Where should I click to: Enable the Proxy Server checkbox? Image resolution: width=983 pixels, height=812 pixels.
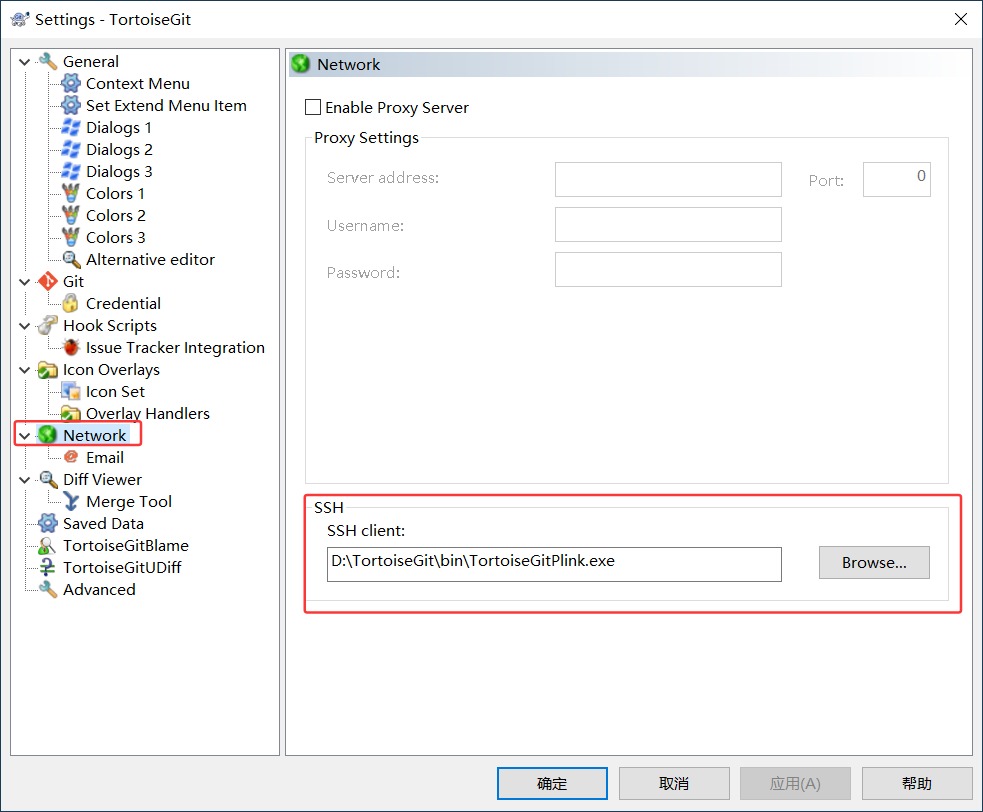pos(313,107)
